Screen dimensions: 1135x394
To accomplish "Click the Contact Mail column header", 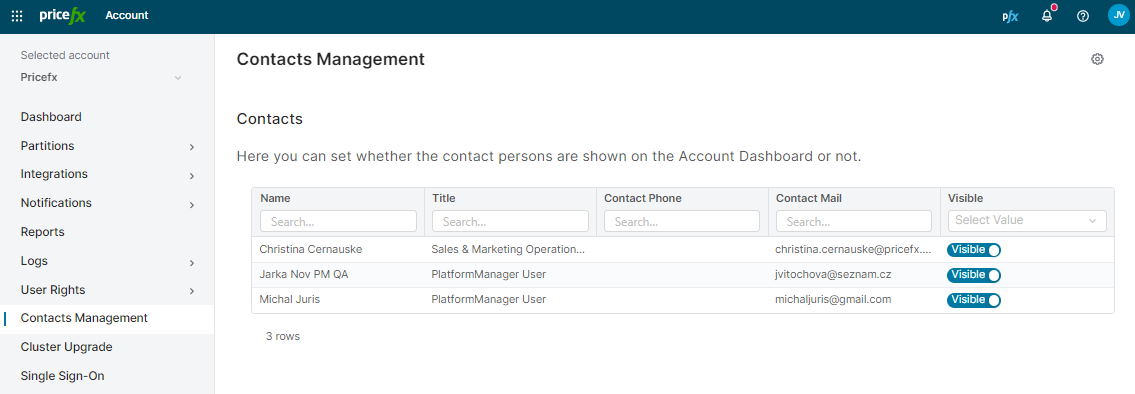I will 809,198.
